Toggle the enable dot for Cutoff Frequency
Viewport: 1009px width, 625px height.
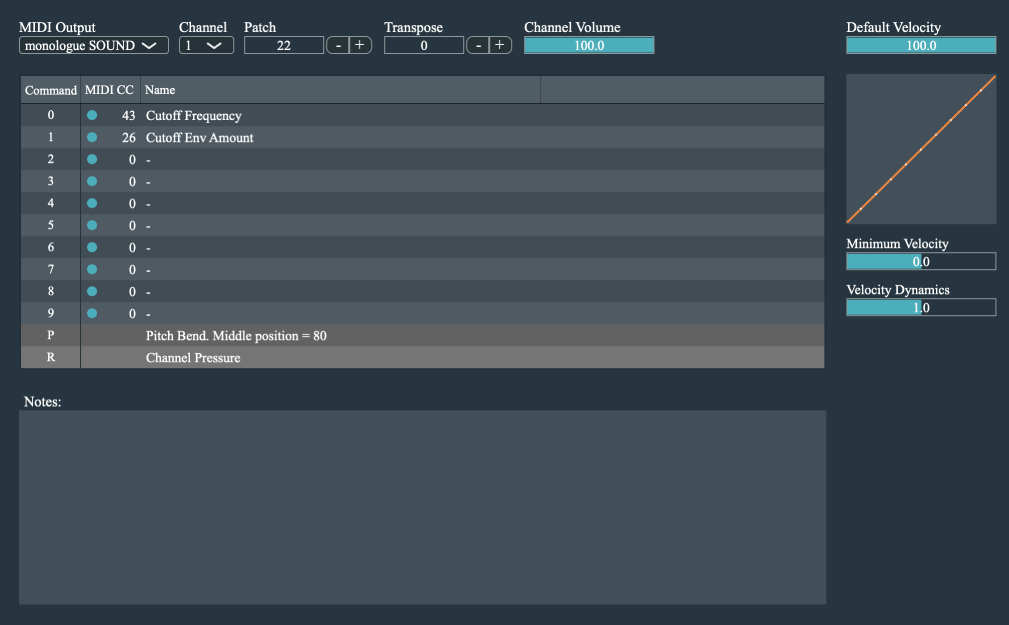click(91, 115)
